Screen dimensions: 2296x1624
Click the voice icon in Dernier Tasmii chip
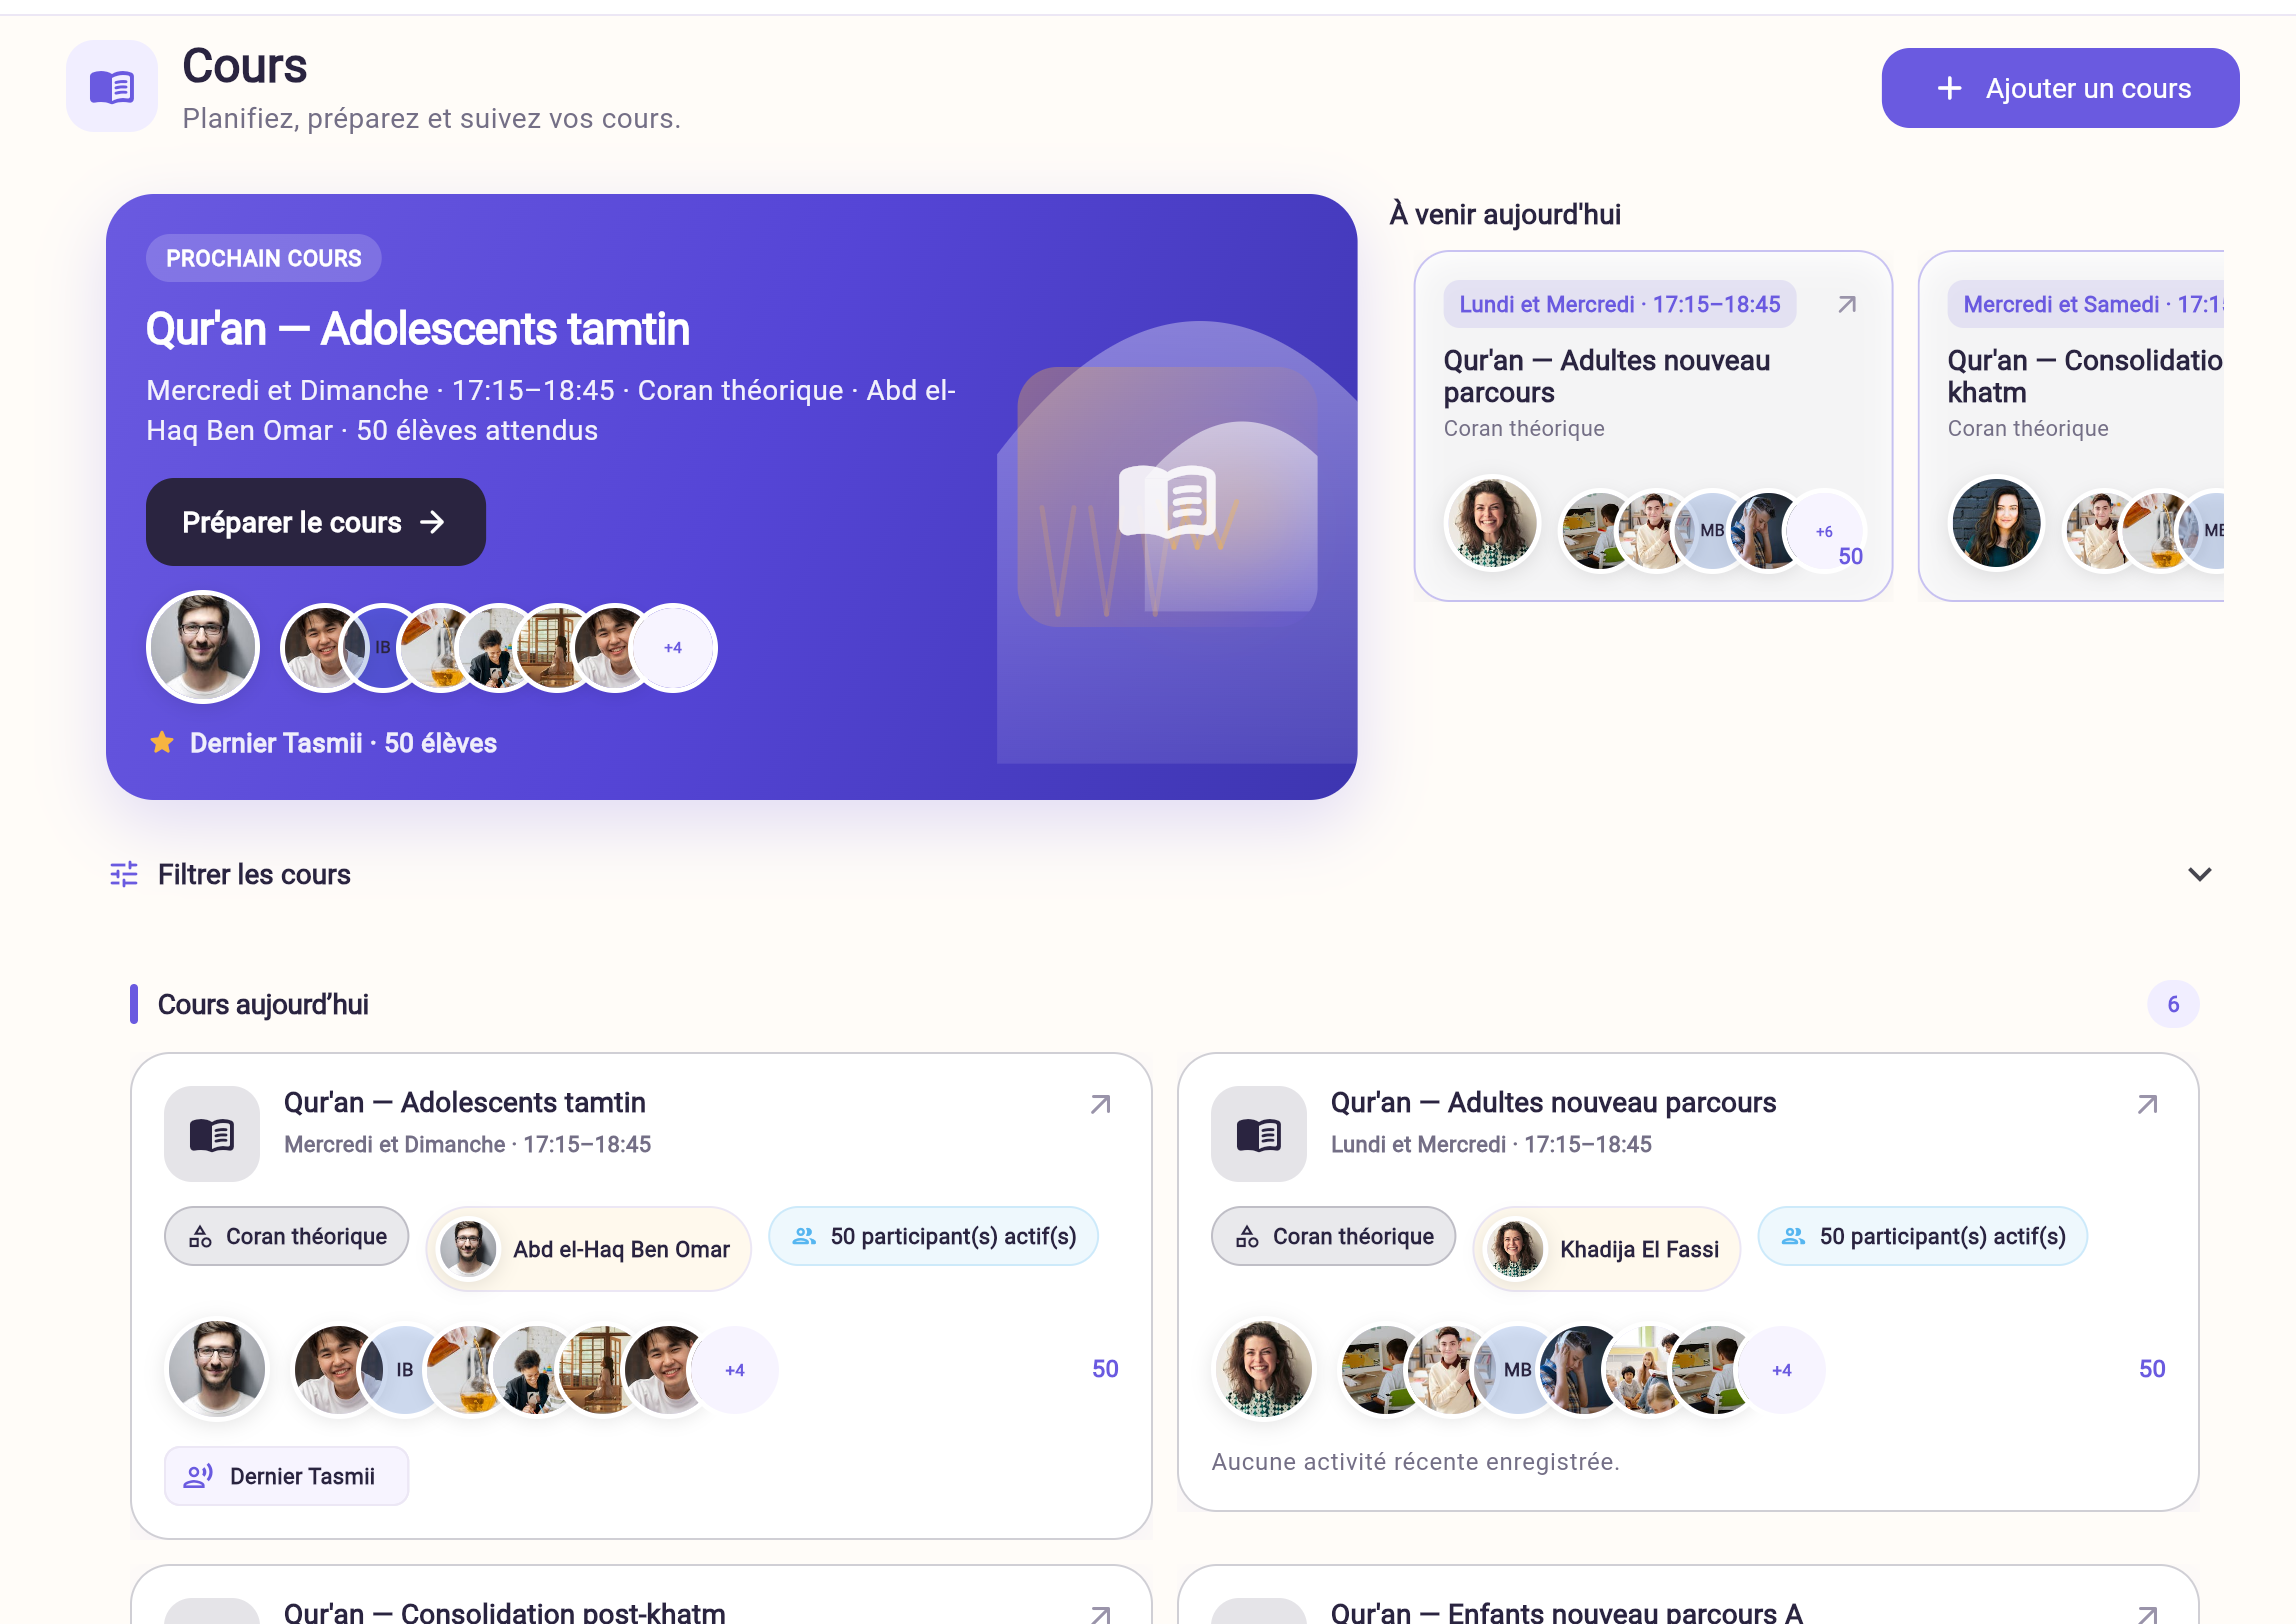click(199, 1476)
